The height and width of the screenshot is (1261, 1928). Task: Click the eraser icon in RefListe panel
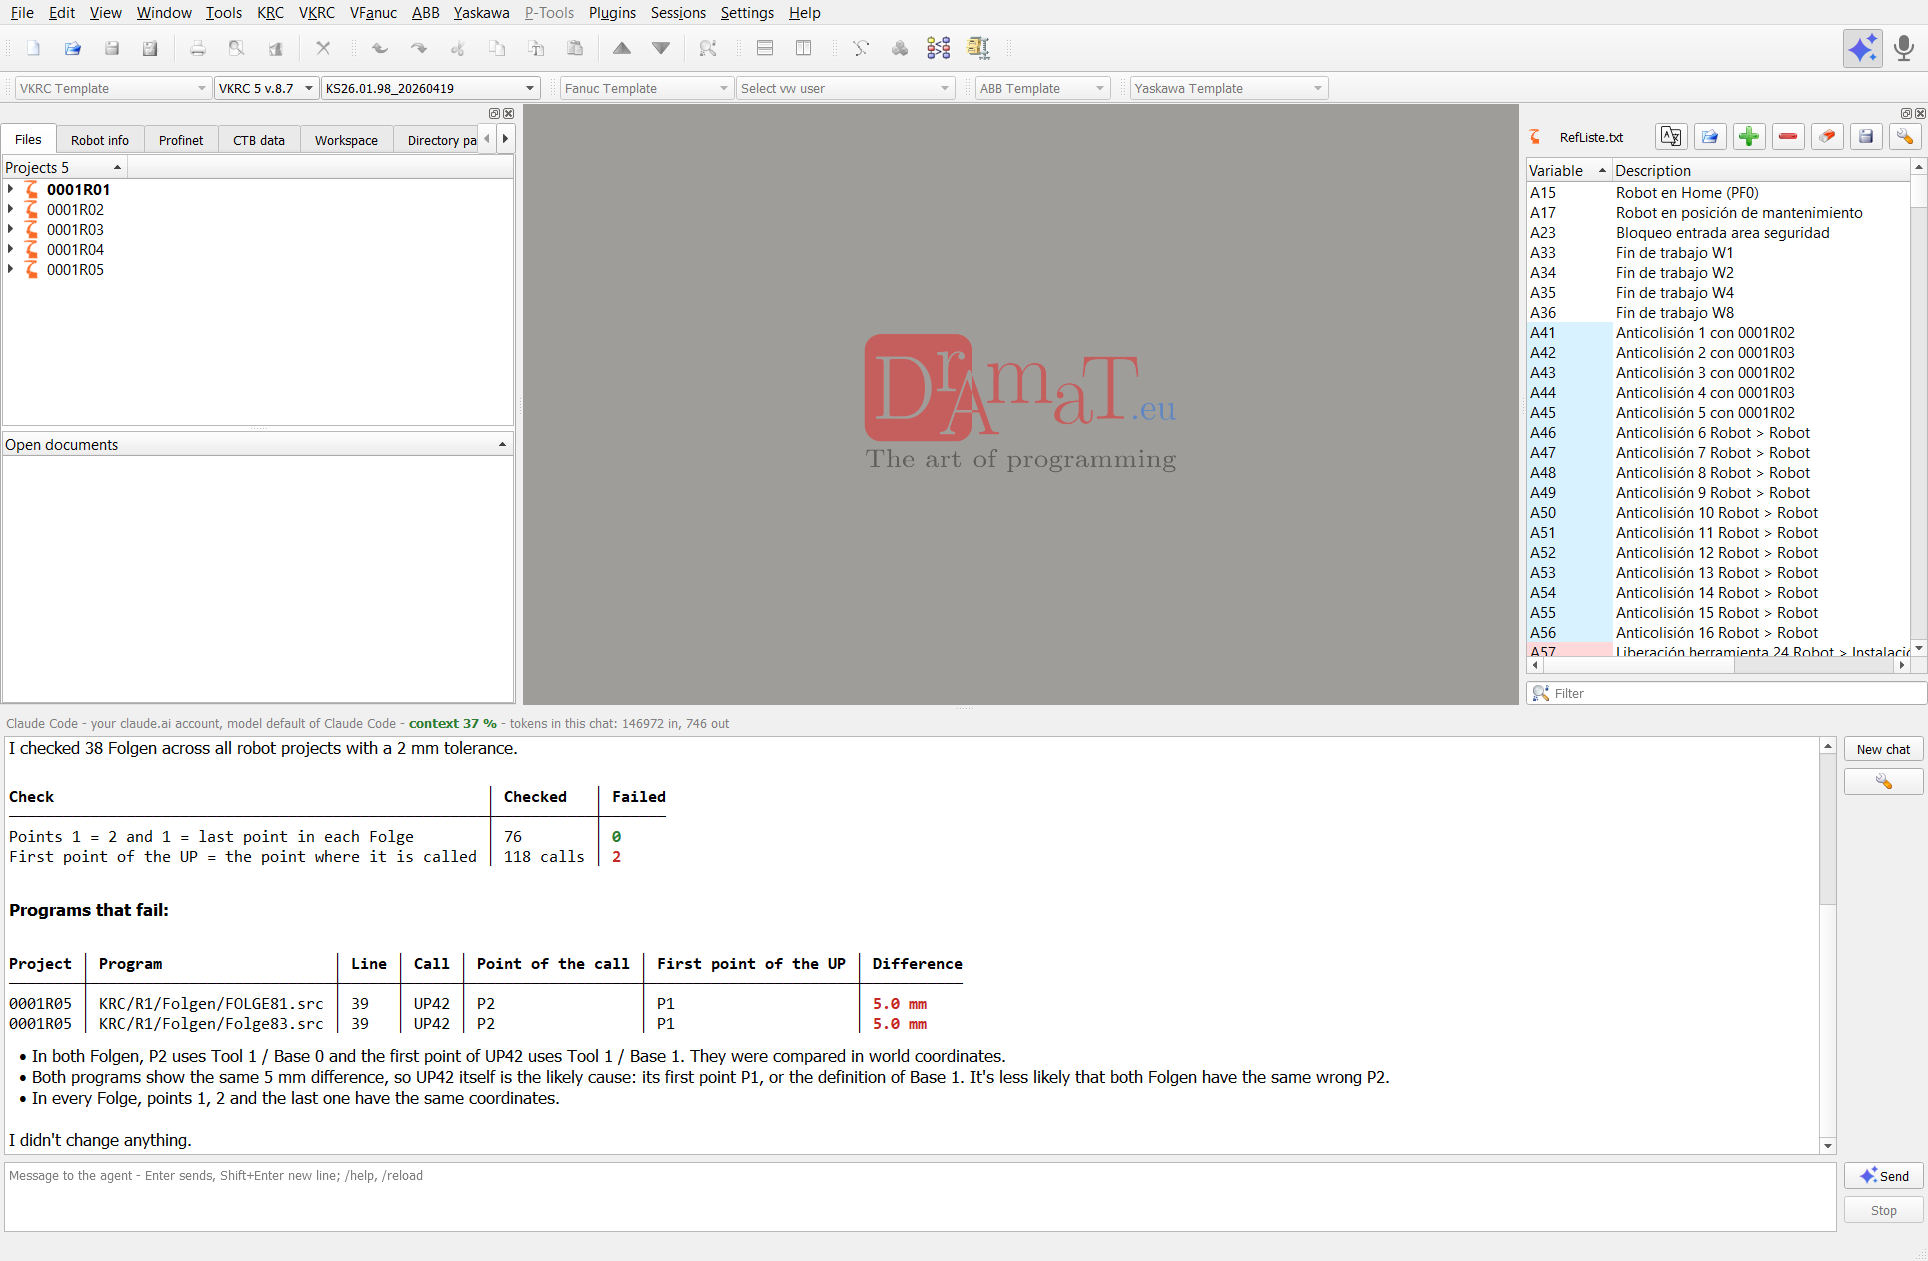[1827, 137]
